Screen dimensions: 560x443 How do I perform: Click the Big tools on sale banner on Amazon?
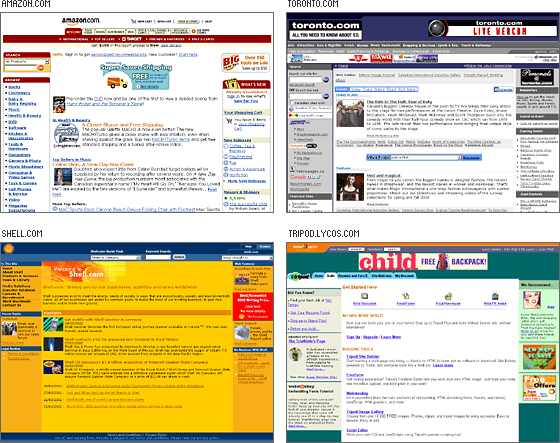[246, 63]
